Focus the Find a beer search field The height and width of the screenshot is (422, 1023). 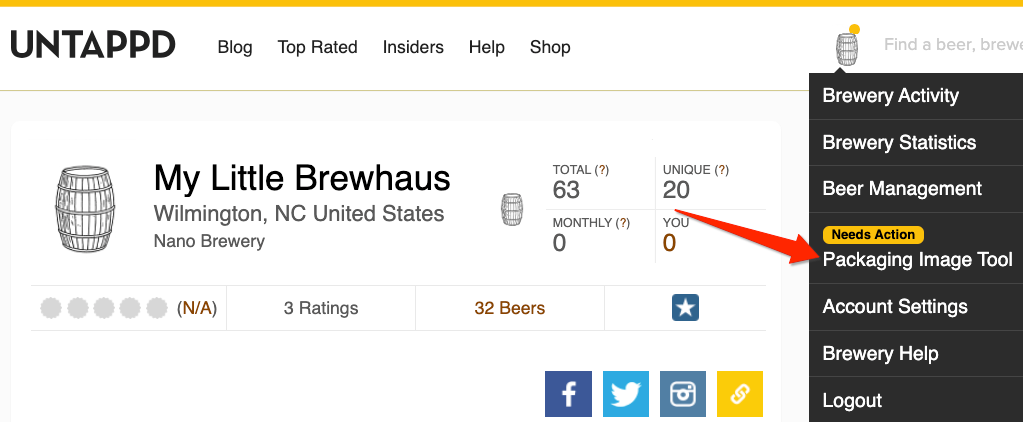coord(950,45)
